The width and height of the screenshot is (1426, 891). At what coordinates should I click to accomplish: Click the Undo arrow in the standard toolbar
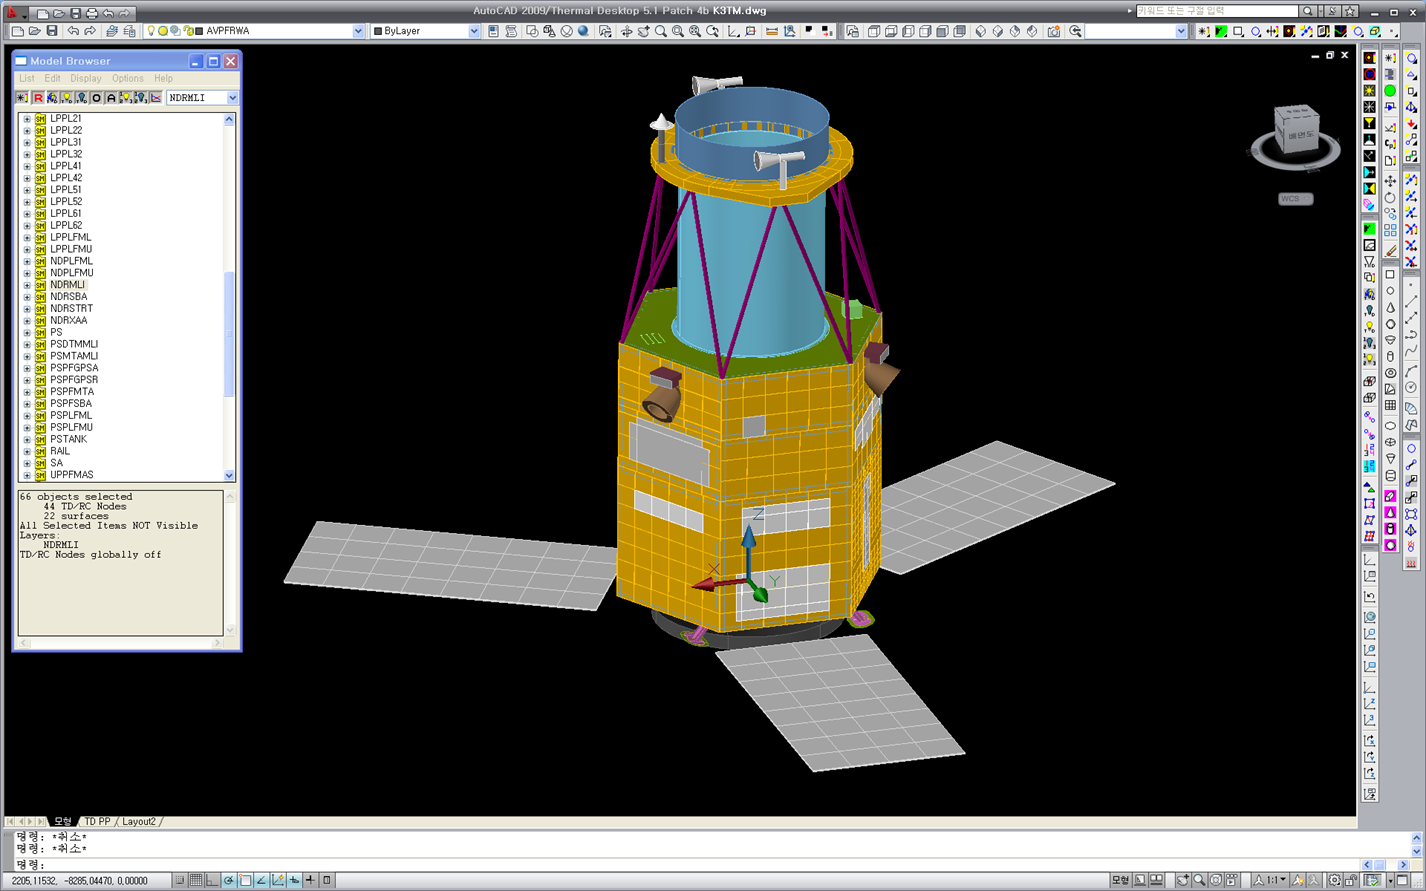[73, 31]
